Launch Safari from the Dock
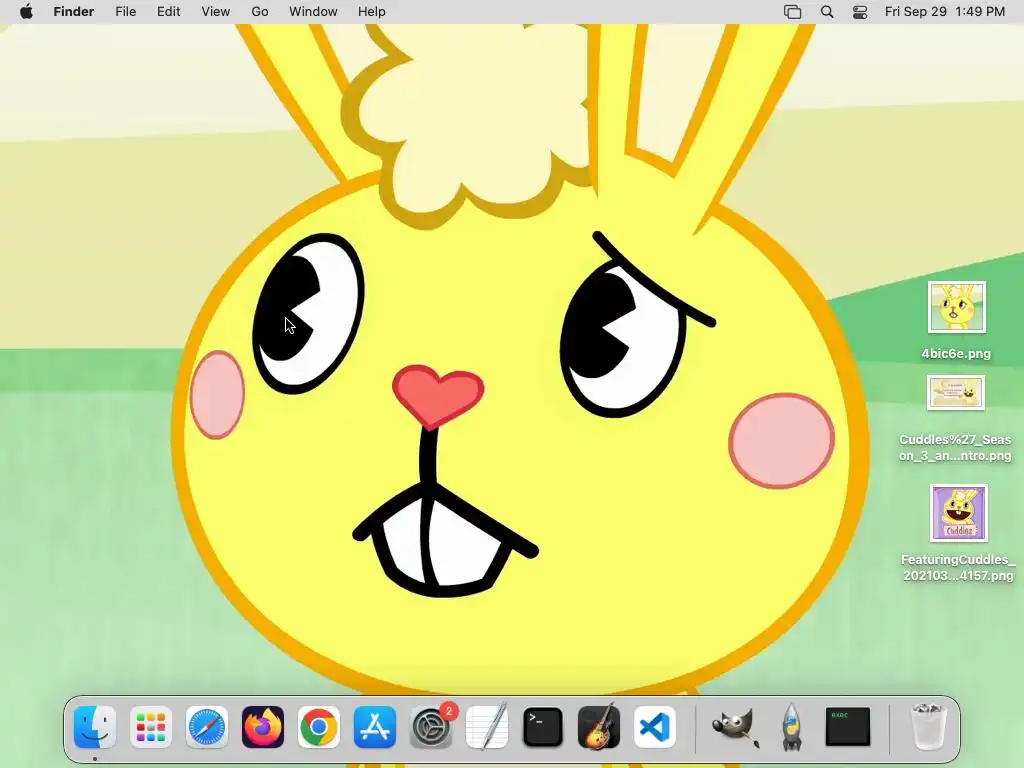 coord(207,727)
